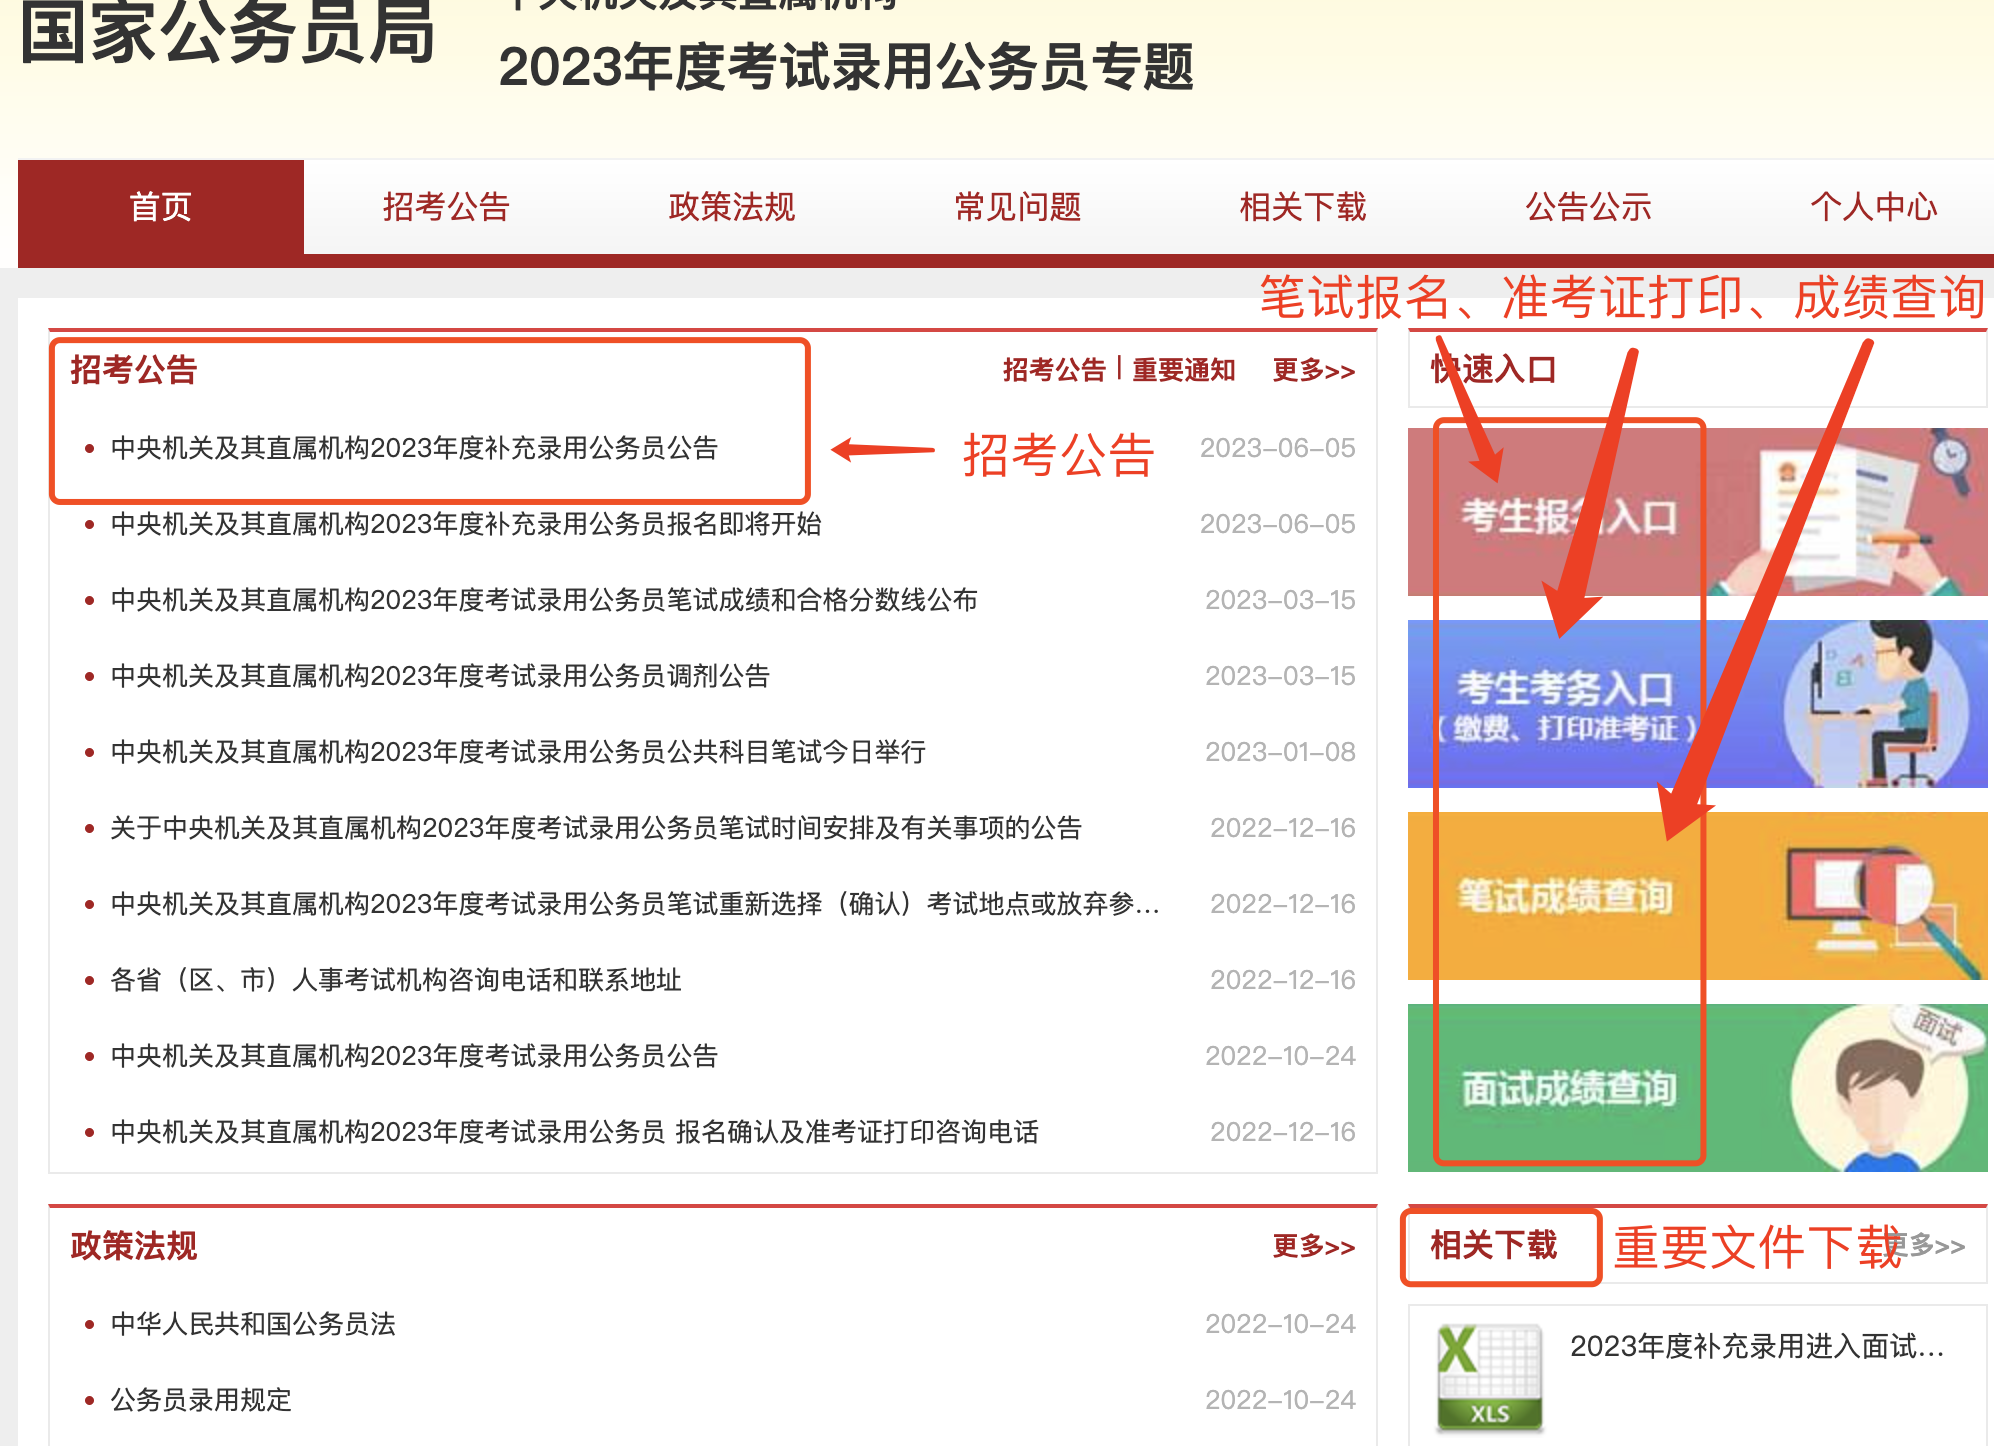Switch to the 重要通知 sub-tab
Screen dimensions: 1994x1446
pyautogui.click(x=1184, y=370)
